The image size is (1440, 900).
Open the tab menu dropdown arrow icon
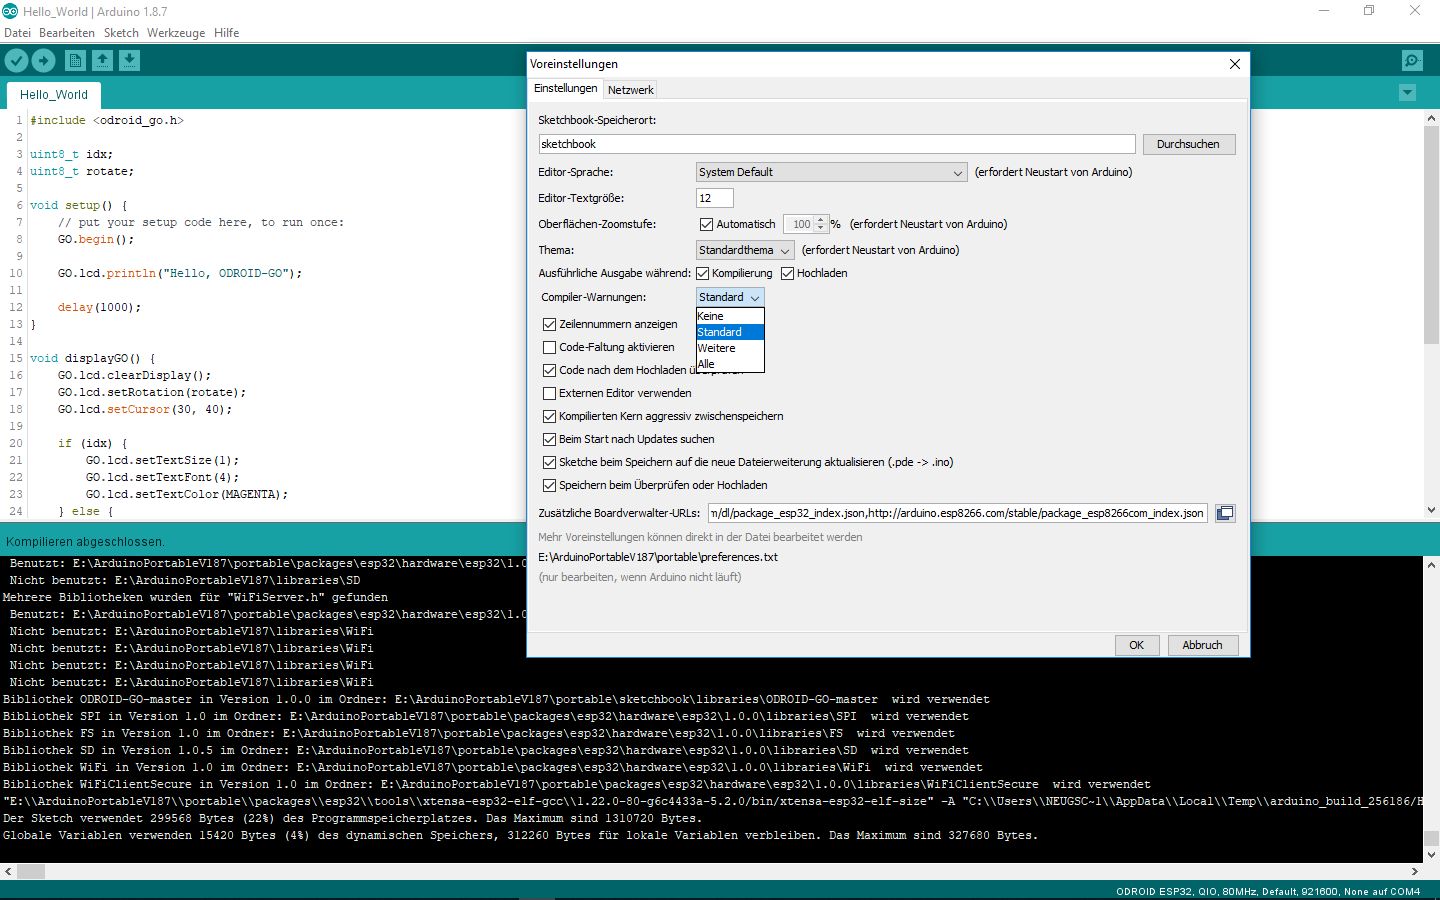(x=1407, y=93)
